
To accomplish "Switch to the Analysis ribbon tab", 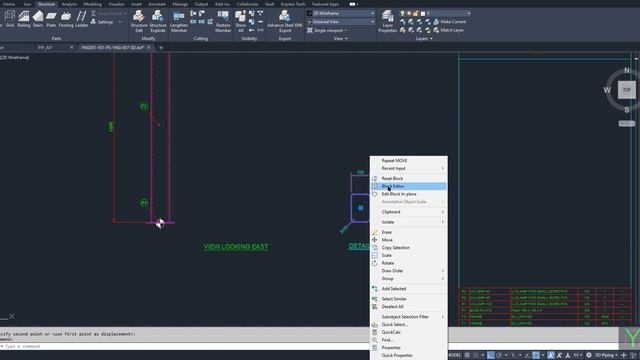I will click(69, 4).
